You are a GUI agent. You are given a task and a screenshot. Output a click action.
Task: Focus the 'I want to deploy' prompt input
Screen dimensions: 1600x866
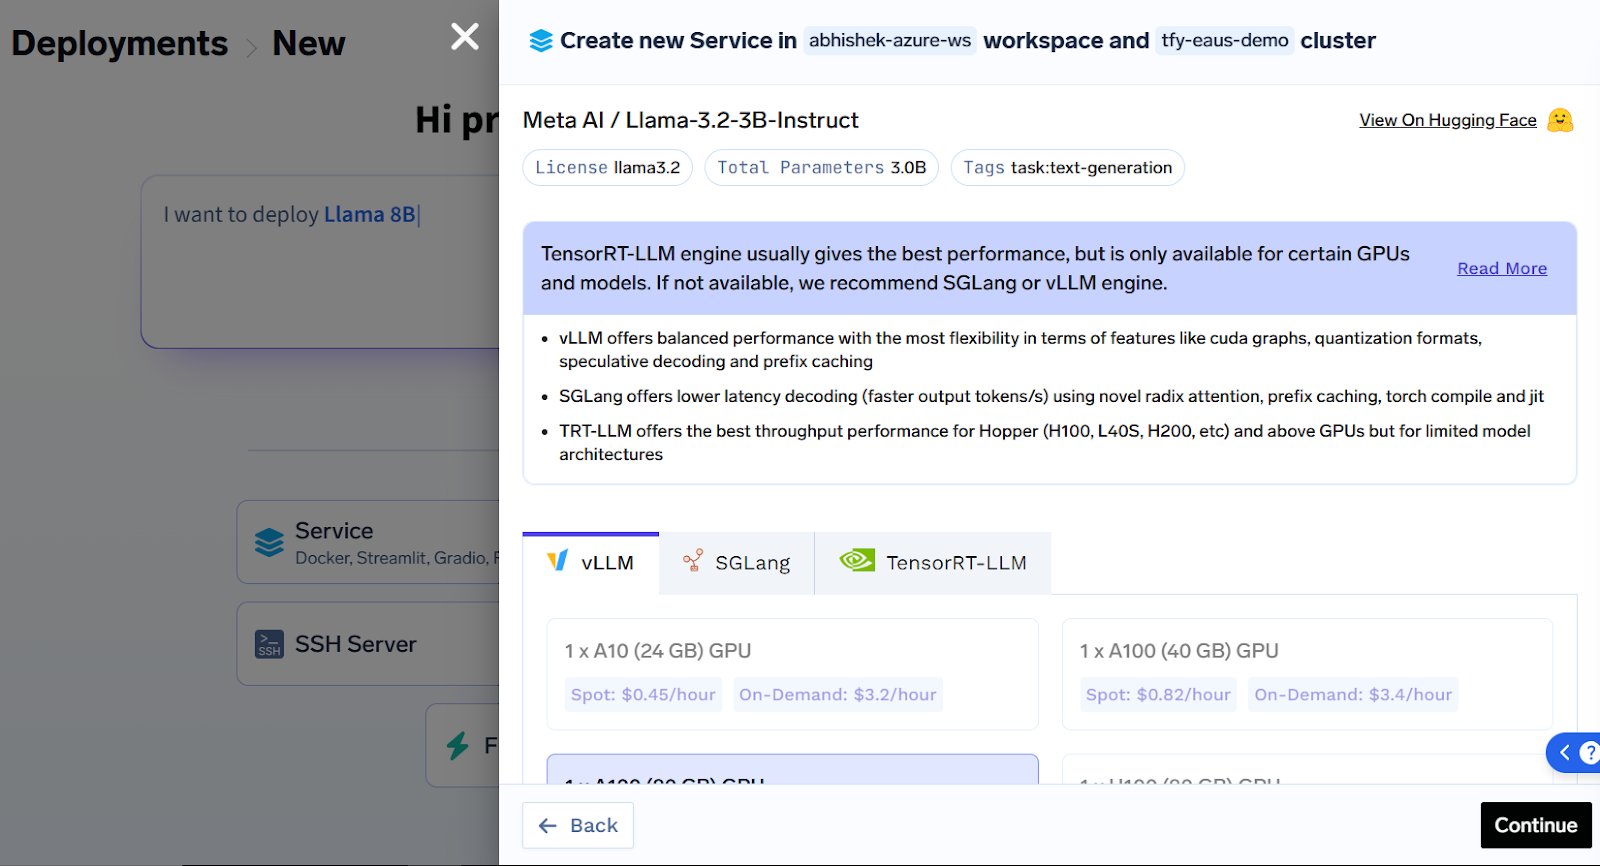click(320, 262)
